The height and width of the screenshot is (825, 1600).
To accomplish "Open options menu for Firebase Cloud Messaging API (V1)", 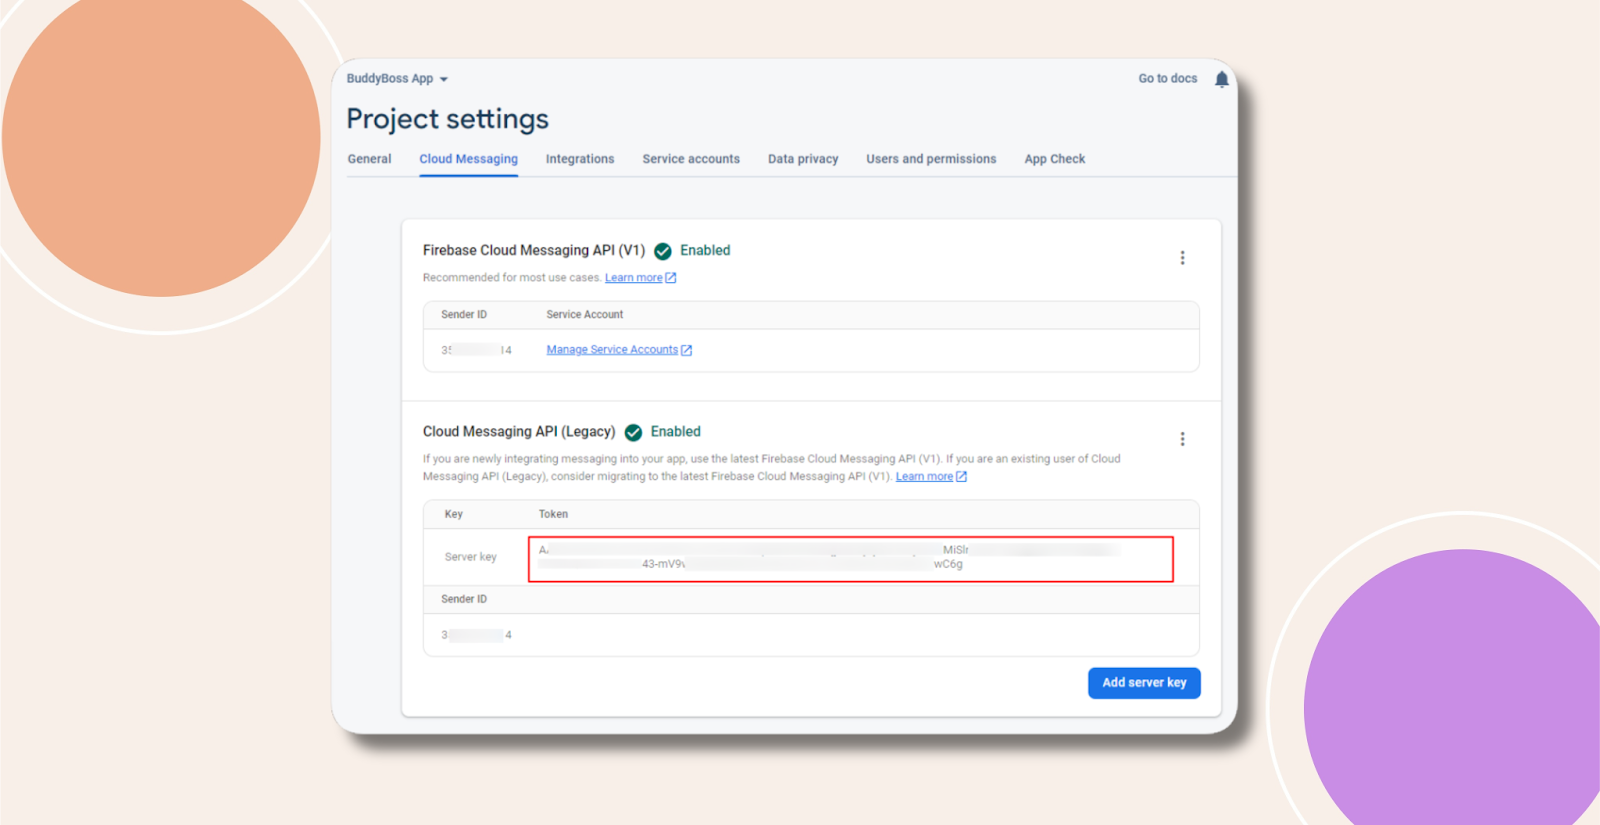I will (1182, 258).
